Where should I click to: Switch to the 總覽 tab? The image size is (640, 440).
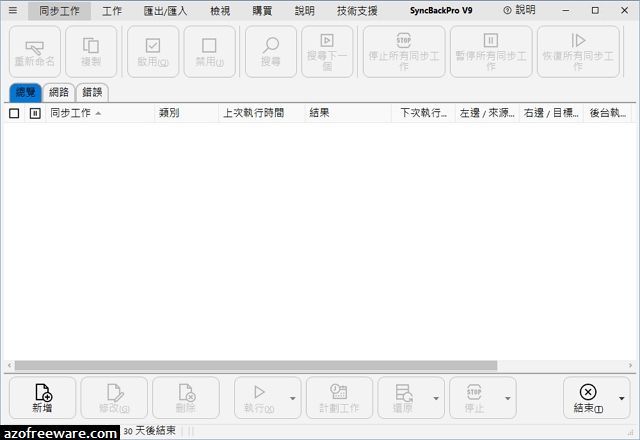25,92
